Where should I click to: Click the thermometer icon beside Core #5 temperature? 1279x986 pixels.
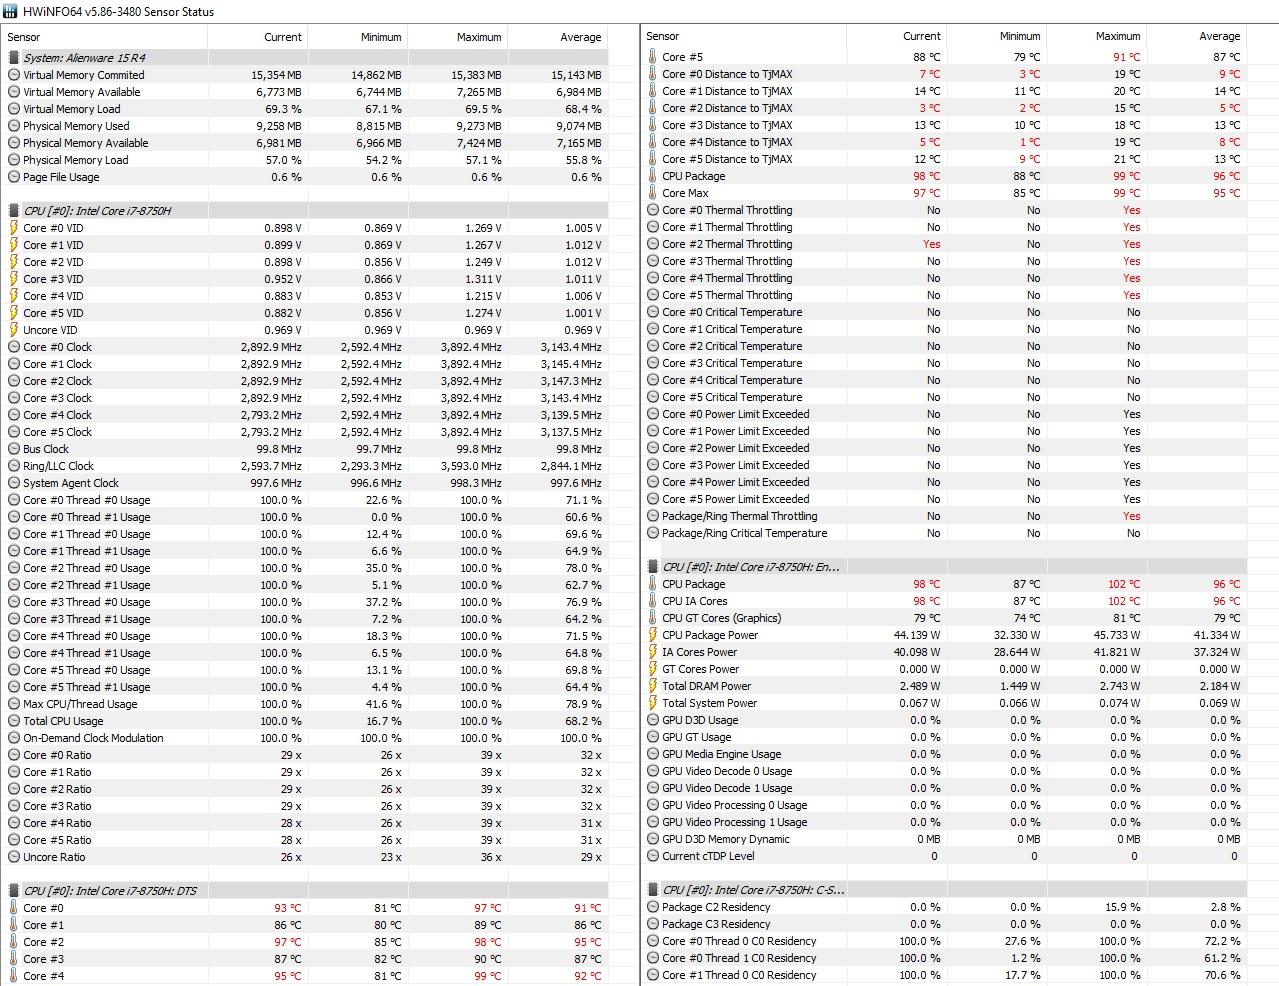(x=653, y=57)
